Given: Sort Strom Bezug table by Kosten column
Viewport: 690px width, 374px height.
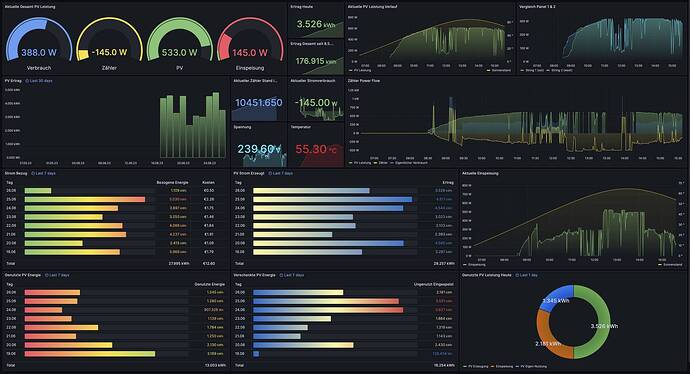Looking at the screenshot, I should click(208, 182).
